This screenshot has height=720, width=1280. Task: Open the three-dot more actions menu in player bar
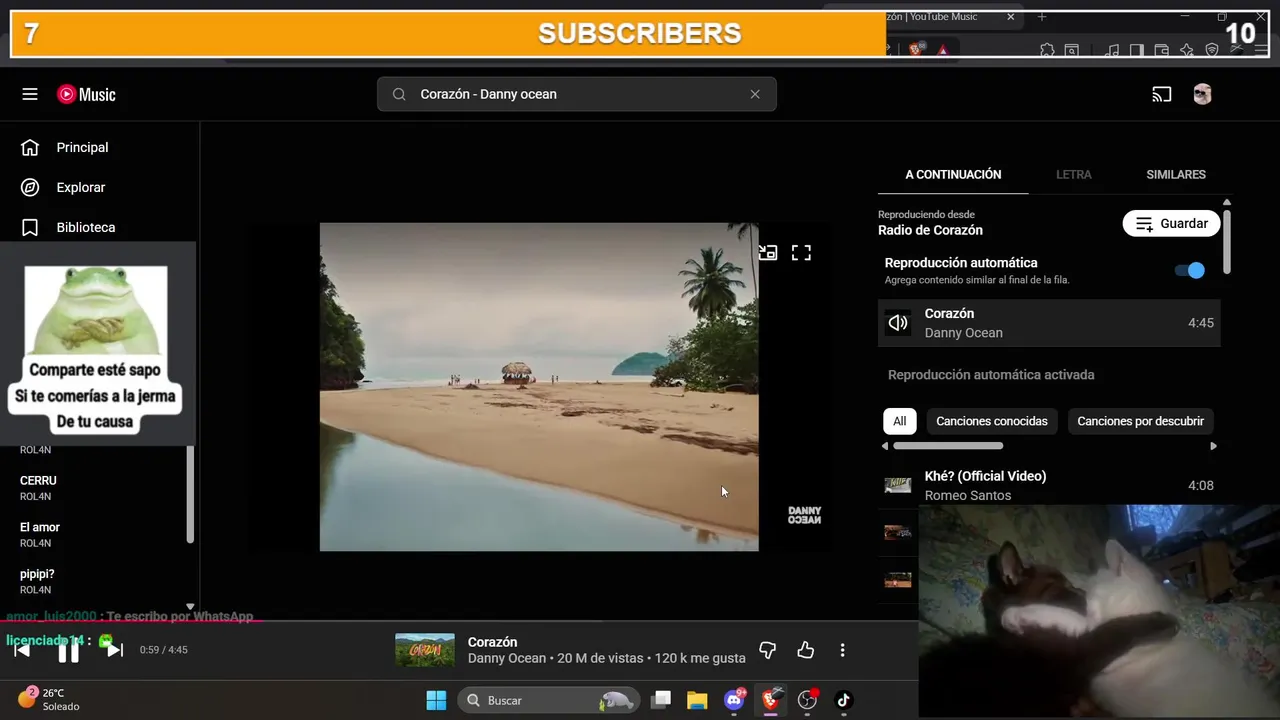[x=842, y=650]
